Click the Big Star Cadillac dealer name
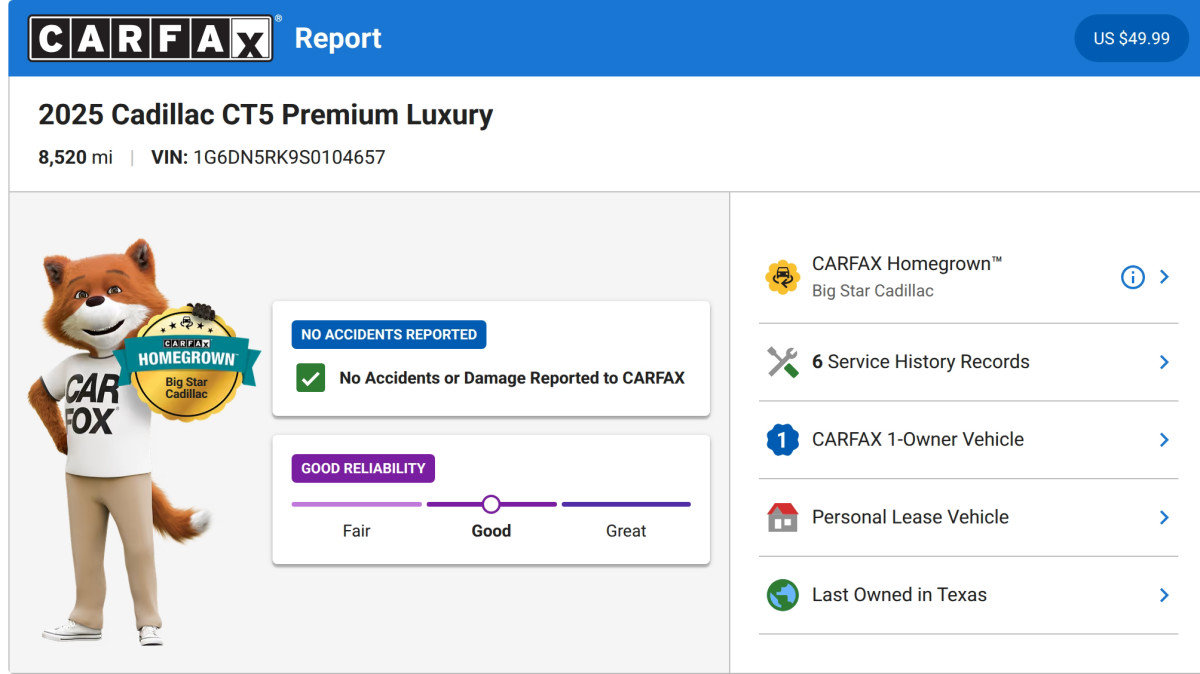The width and height of the screenshot is (1200, 674). click(873, 291)
